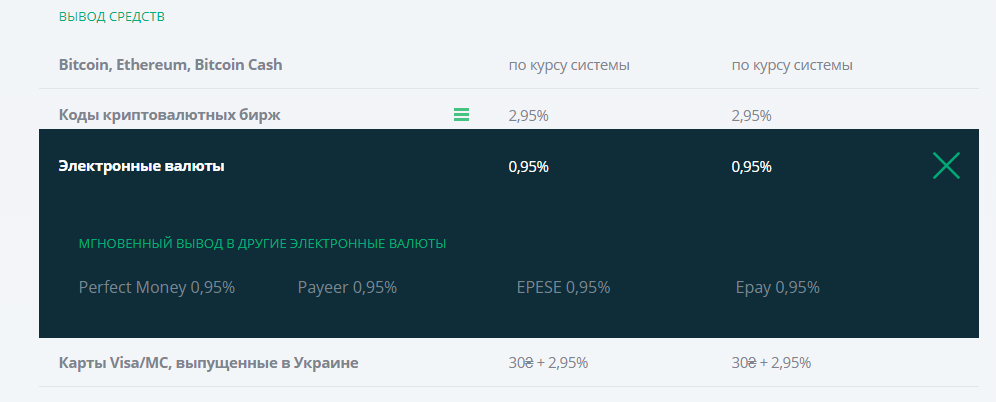
Task: Select the EPESE 0,95% option
Action: pos(563,288)
